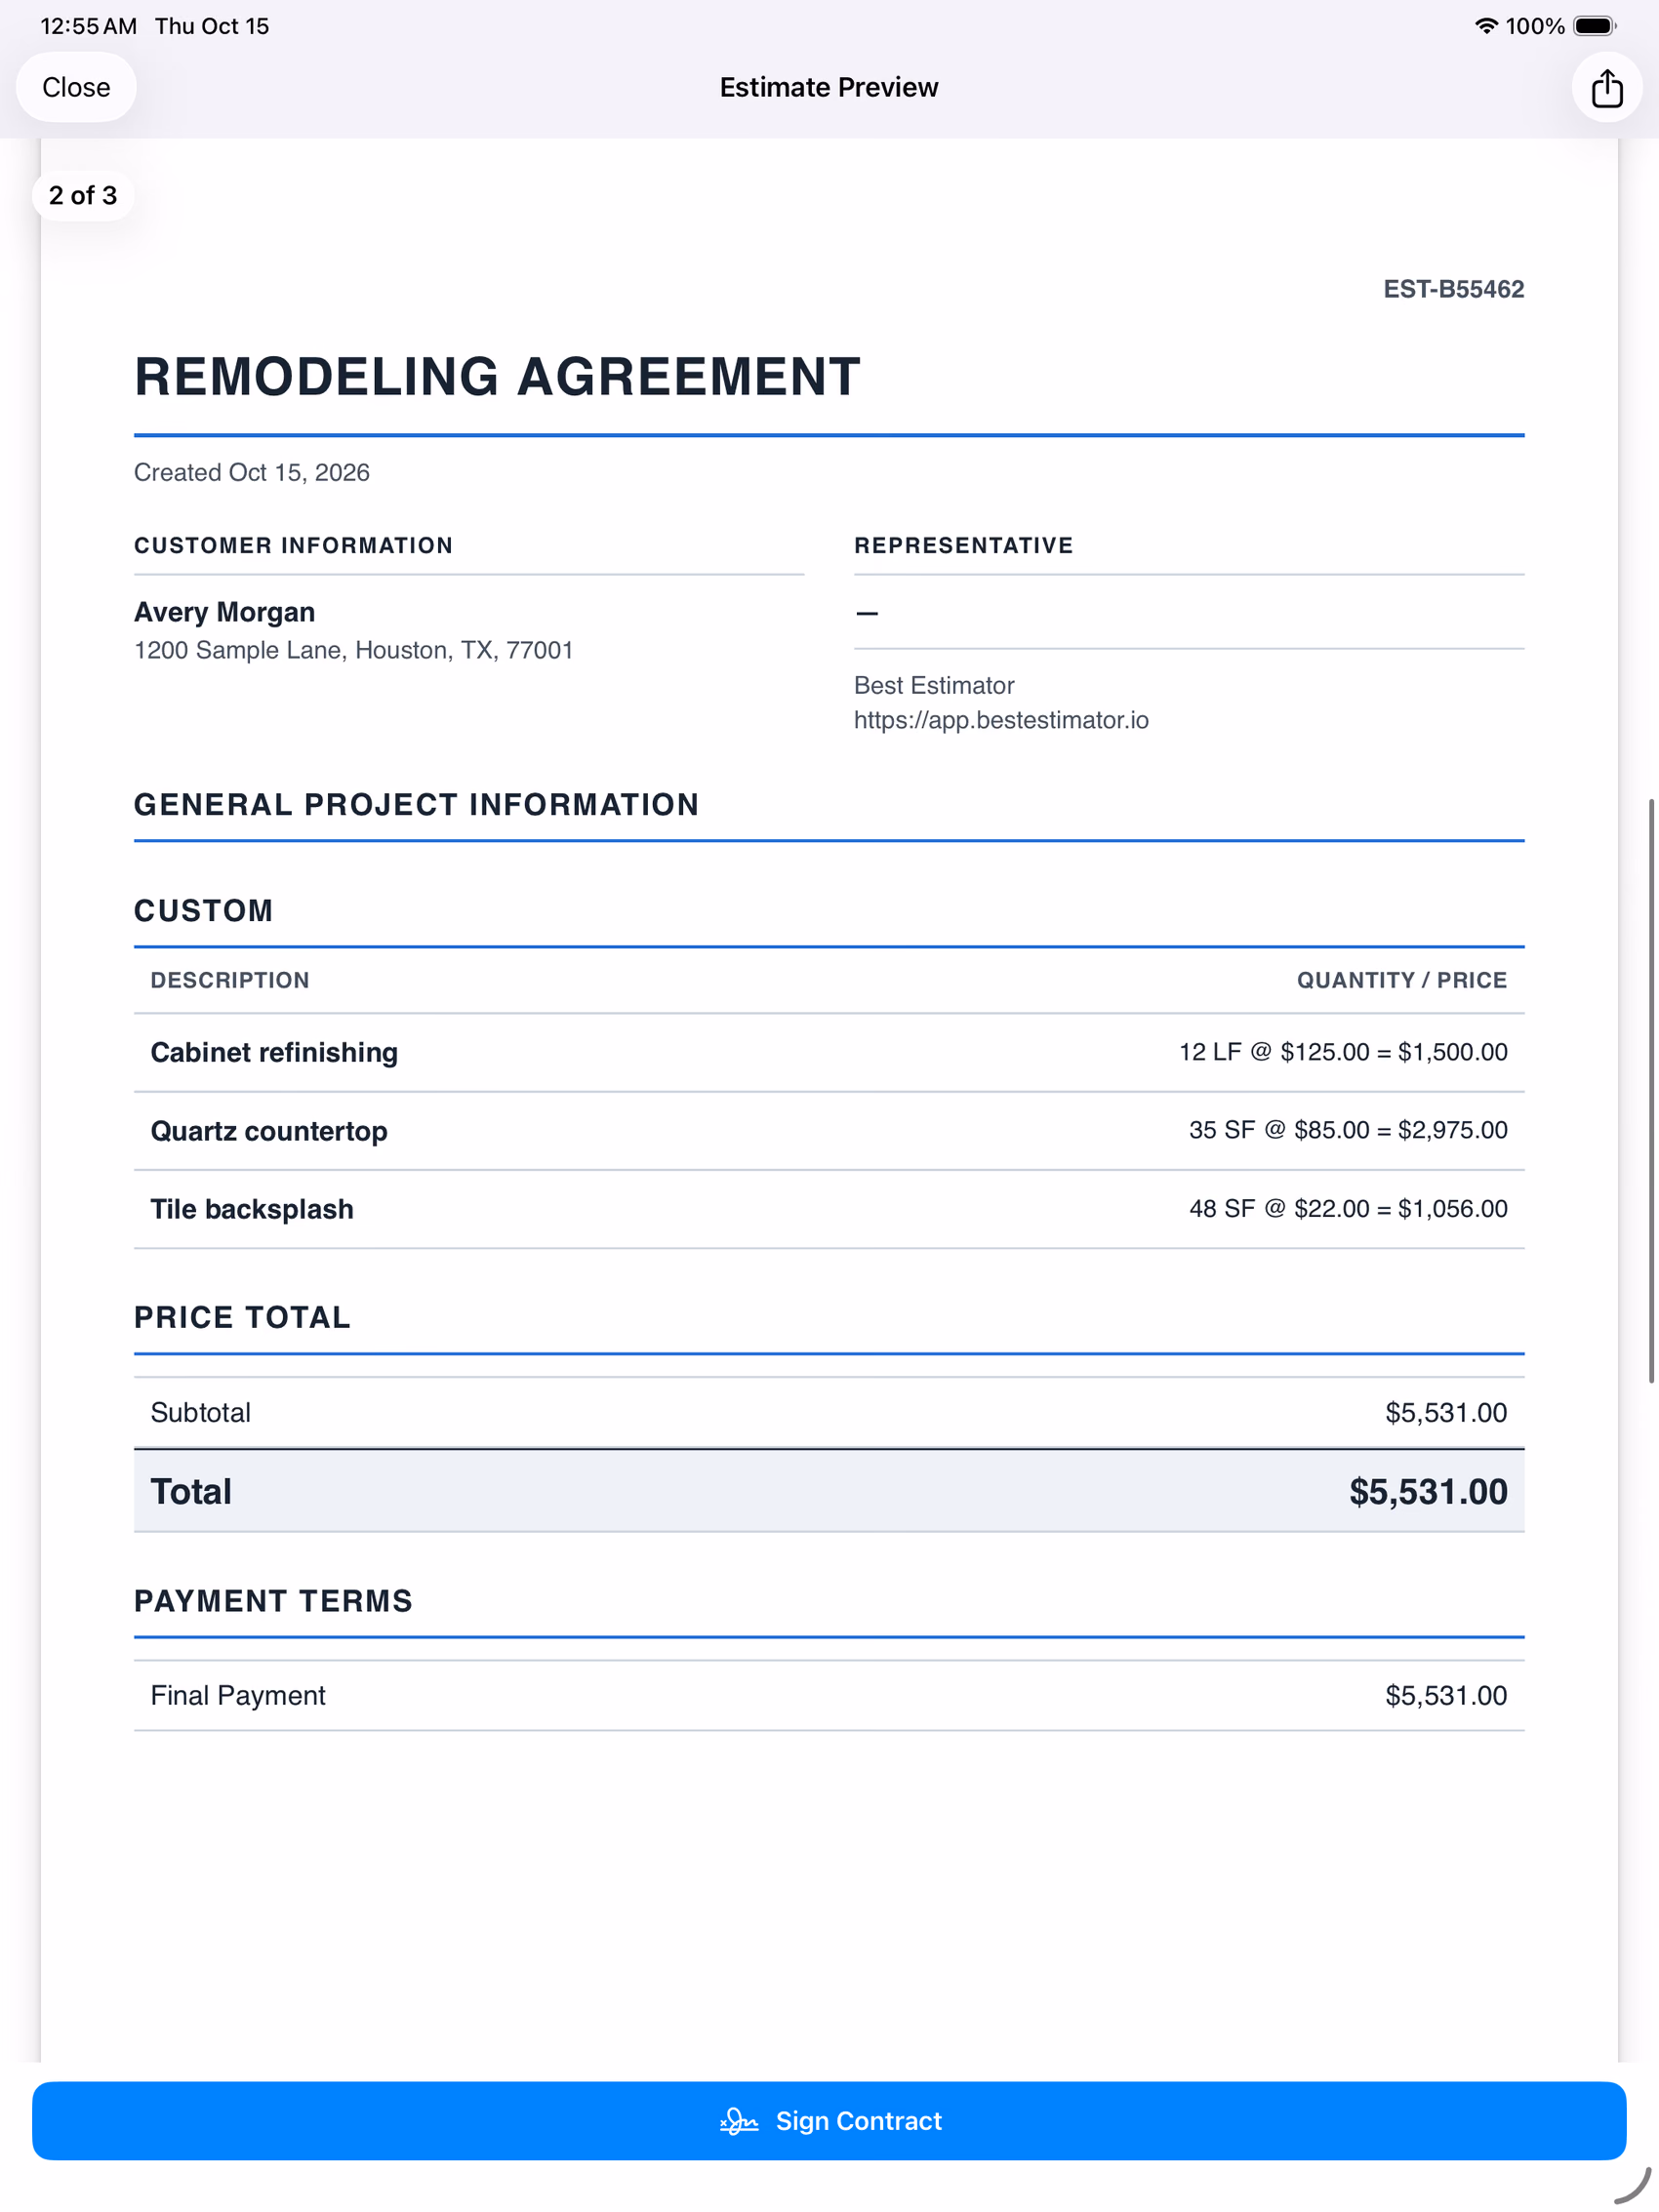The height and width of the screenshot is (2212, 1659).
Task: Tap customer name Avery Morgan
Action: click(x=224, y=612)
